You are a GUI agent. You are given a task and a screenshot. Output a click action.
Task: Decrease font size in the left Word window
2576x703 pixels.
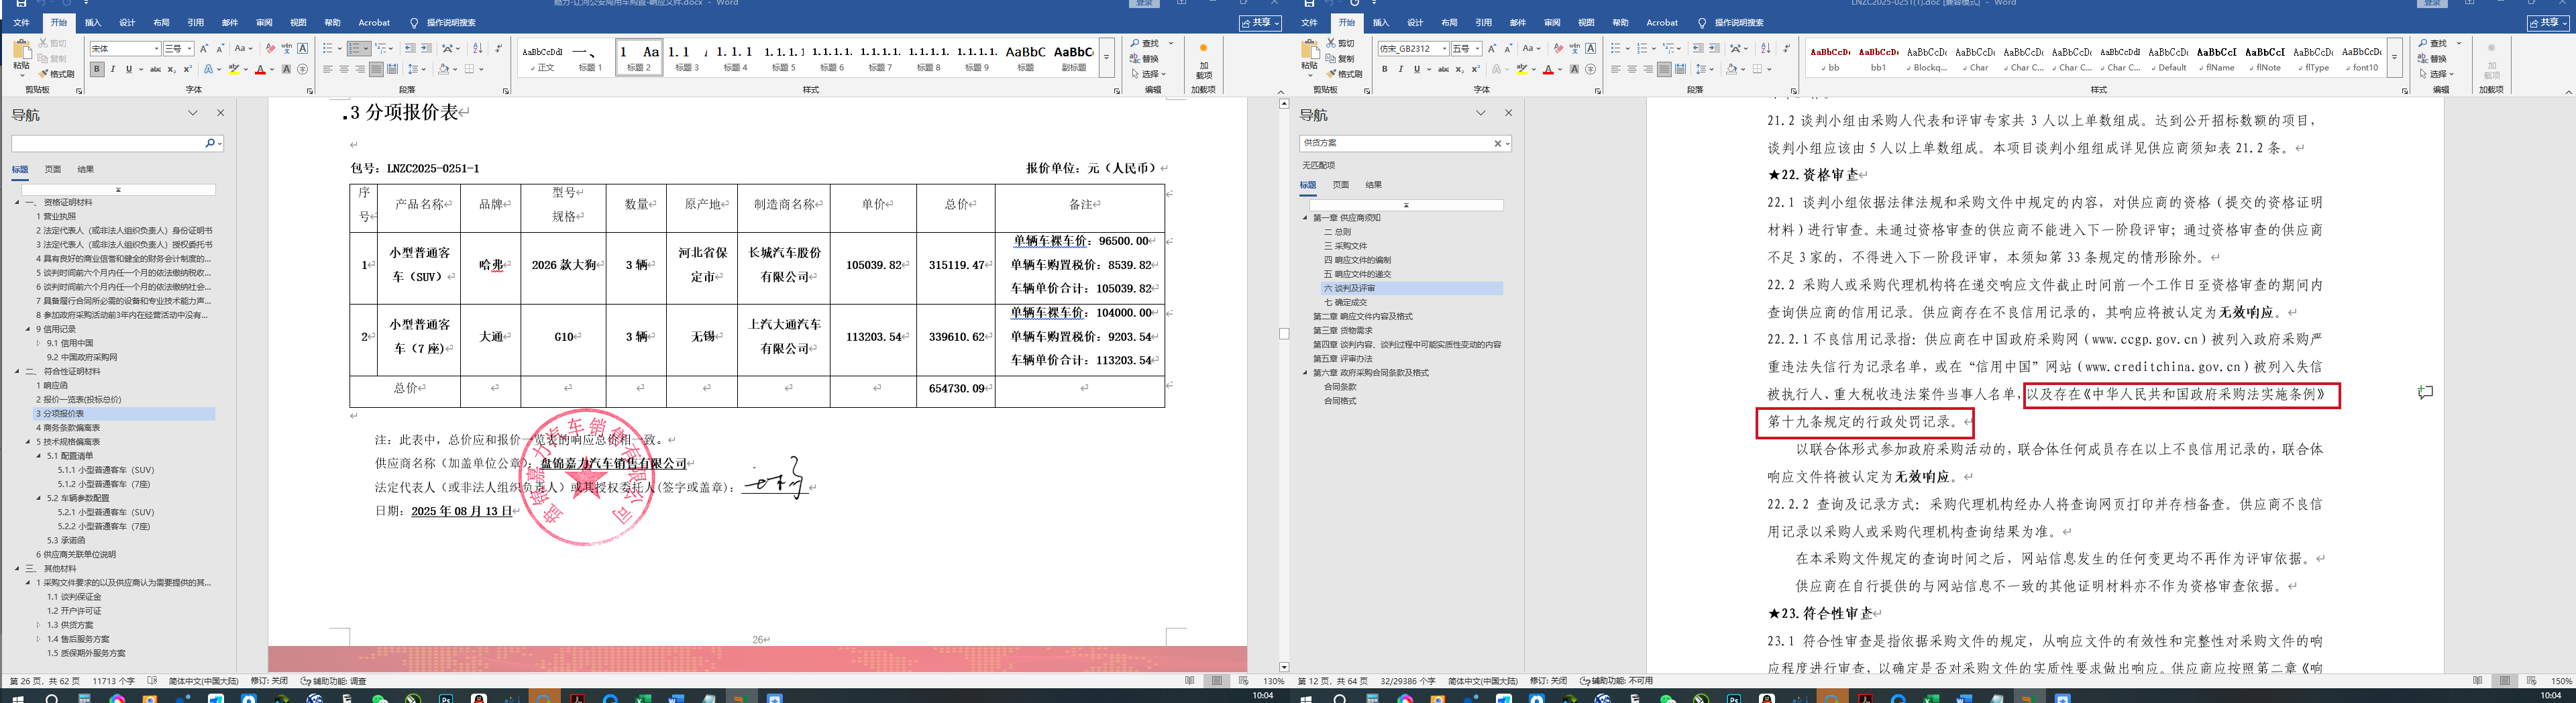(220, 48)
